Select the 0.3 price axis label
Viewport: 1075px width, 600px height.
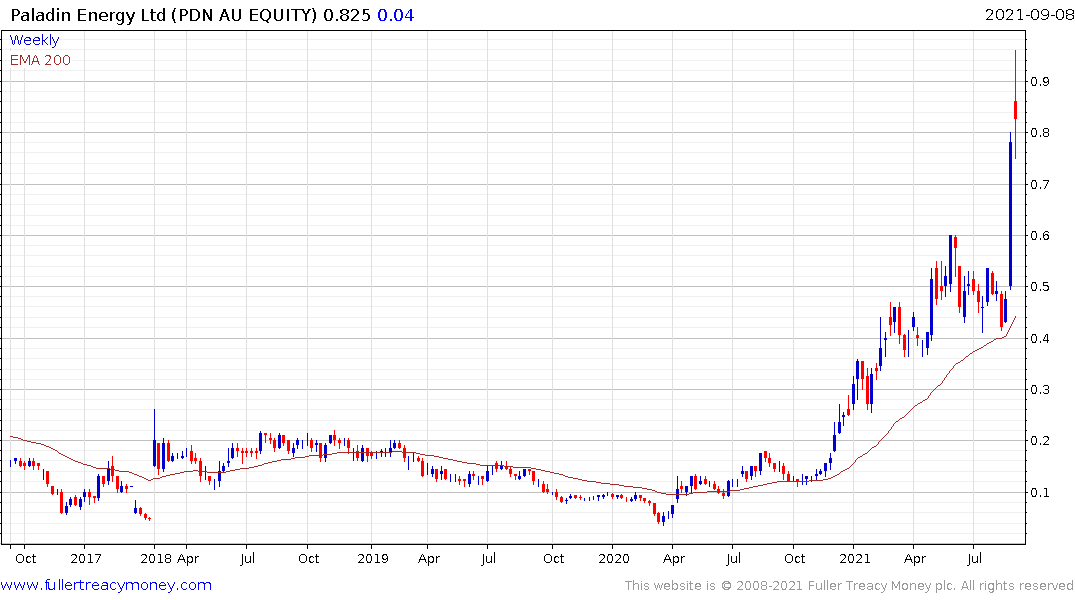pos(1040,389)
